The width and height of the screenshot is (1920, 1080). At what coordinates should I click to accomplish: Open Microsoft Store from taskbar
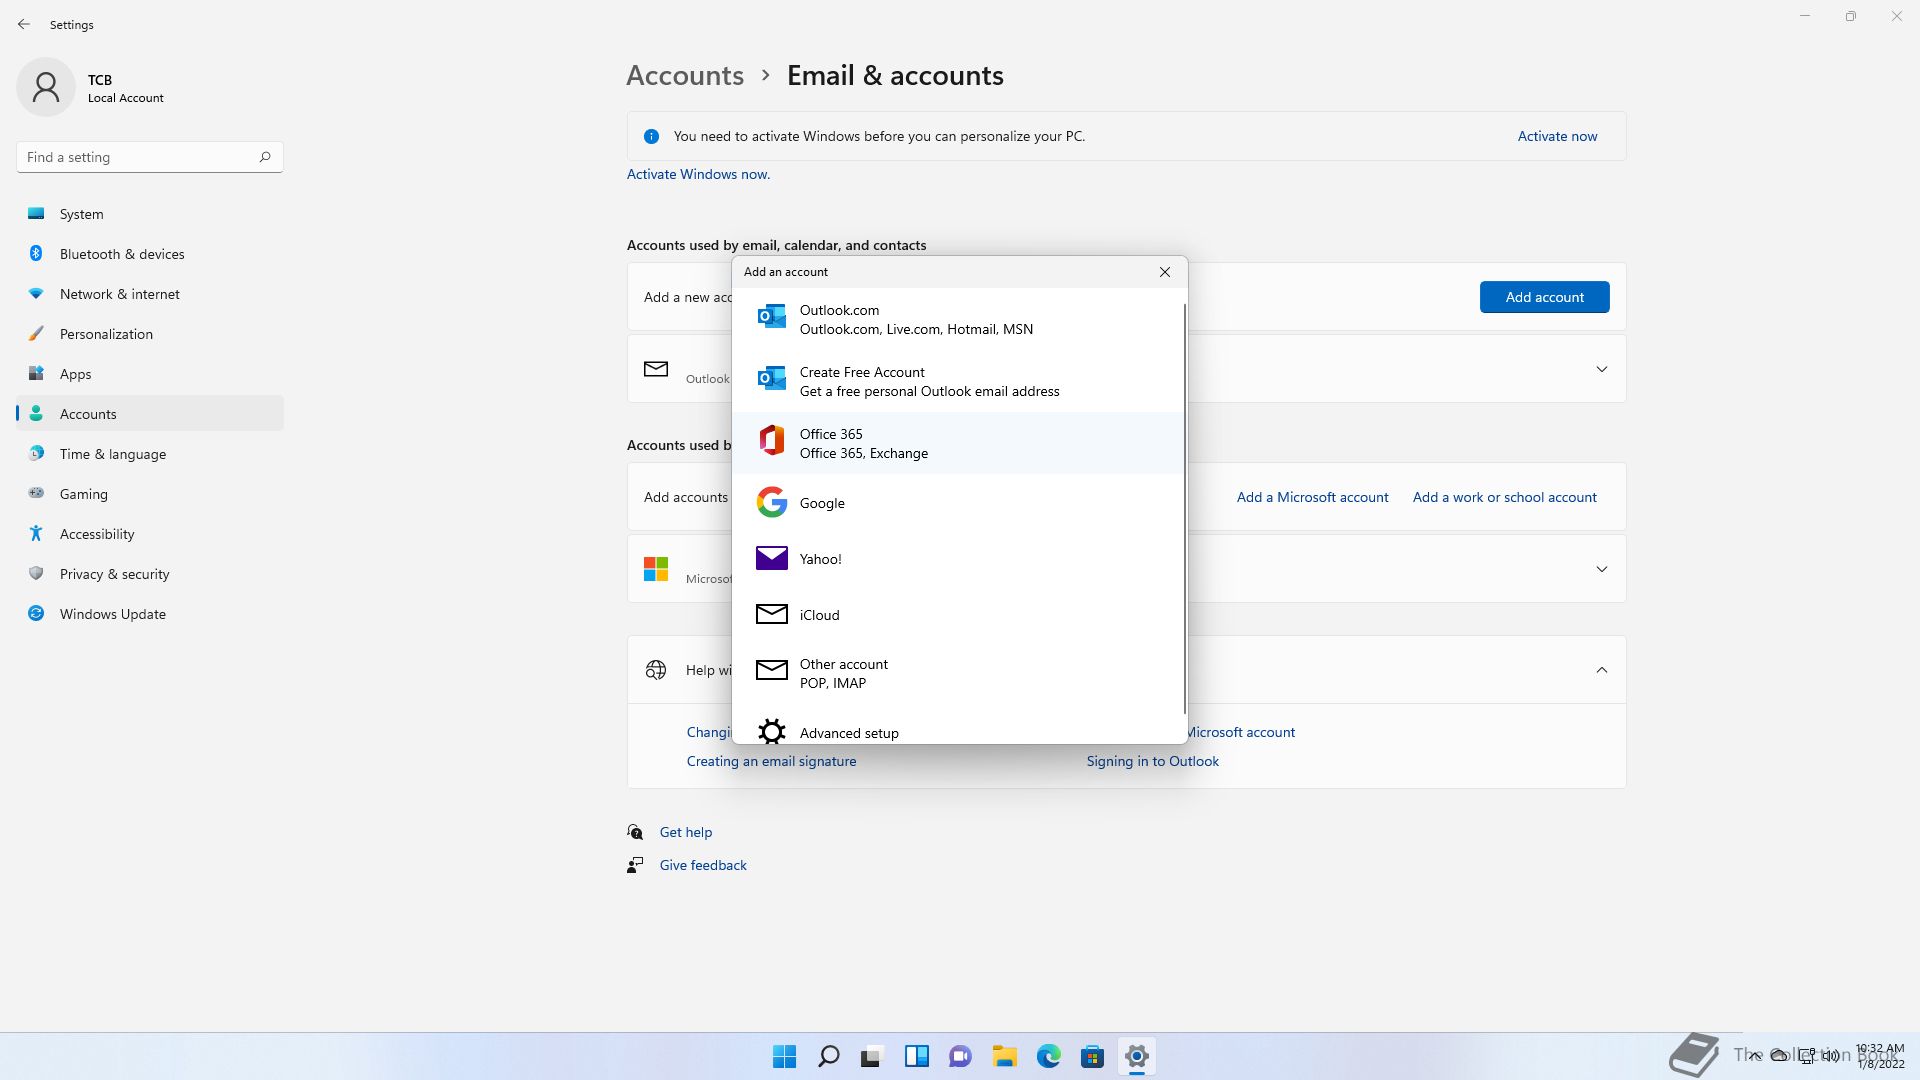pyautogui.click(x=1093, y=1056)
